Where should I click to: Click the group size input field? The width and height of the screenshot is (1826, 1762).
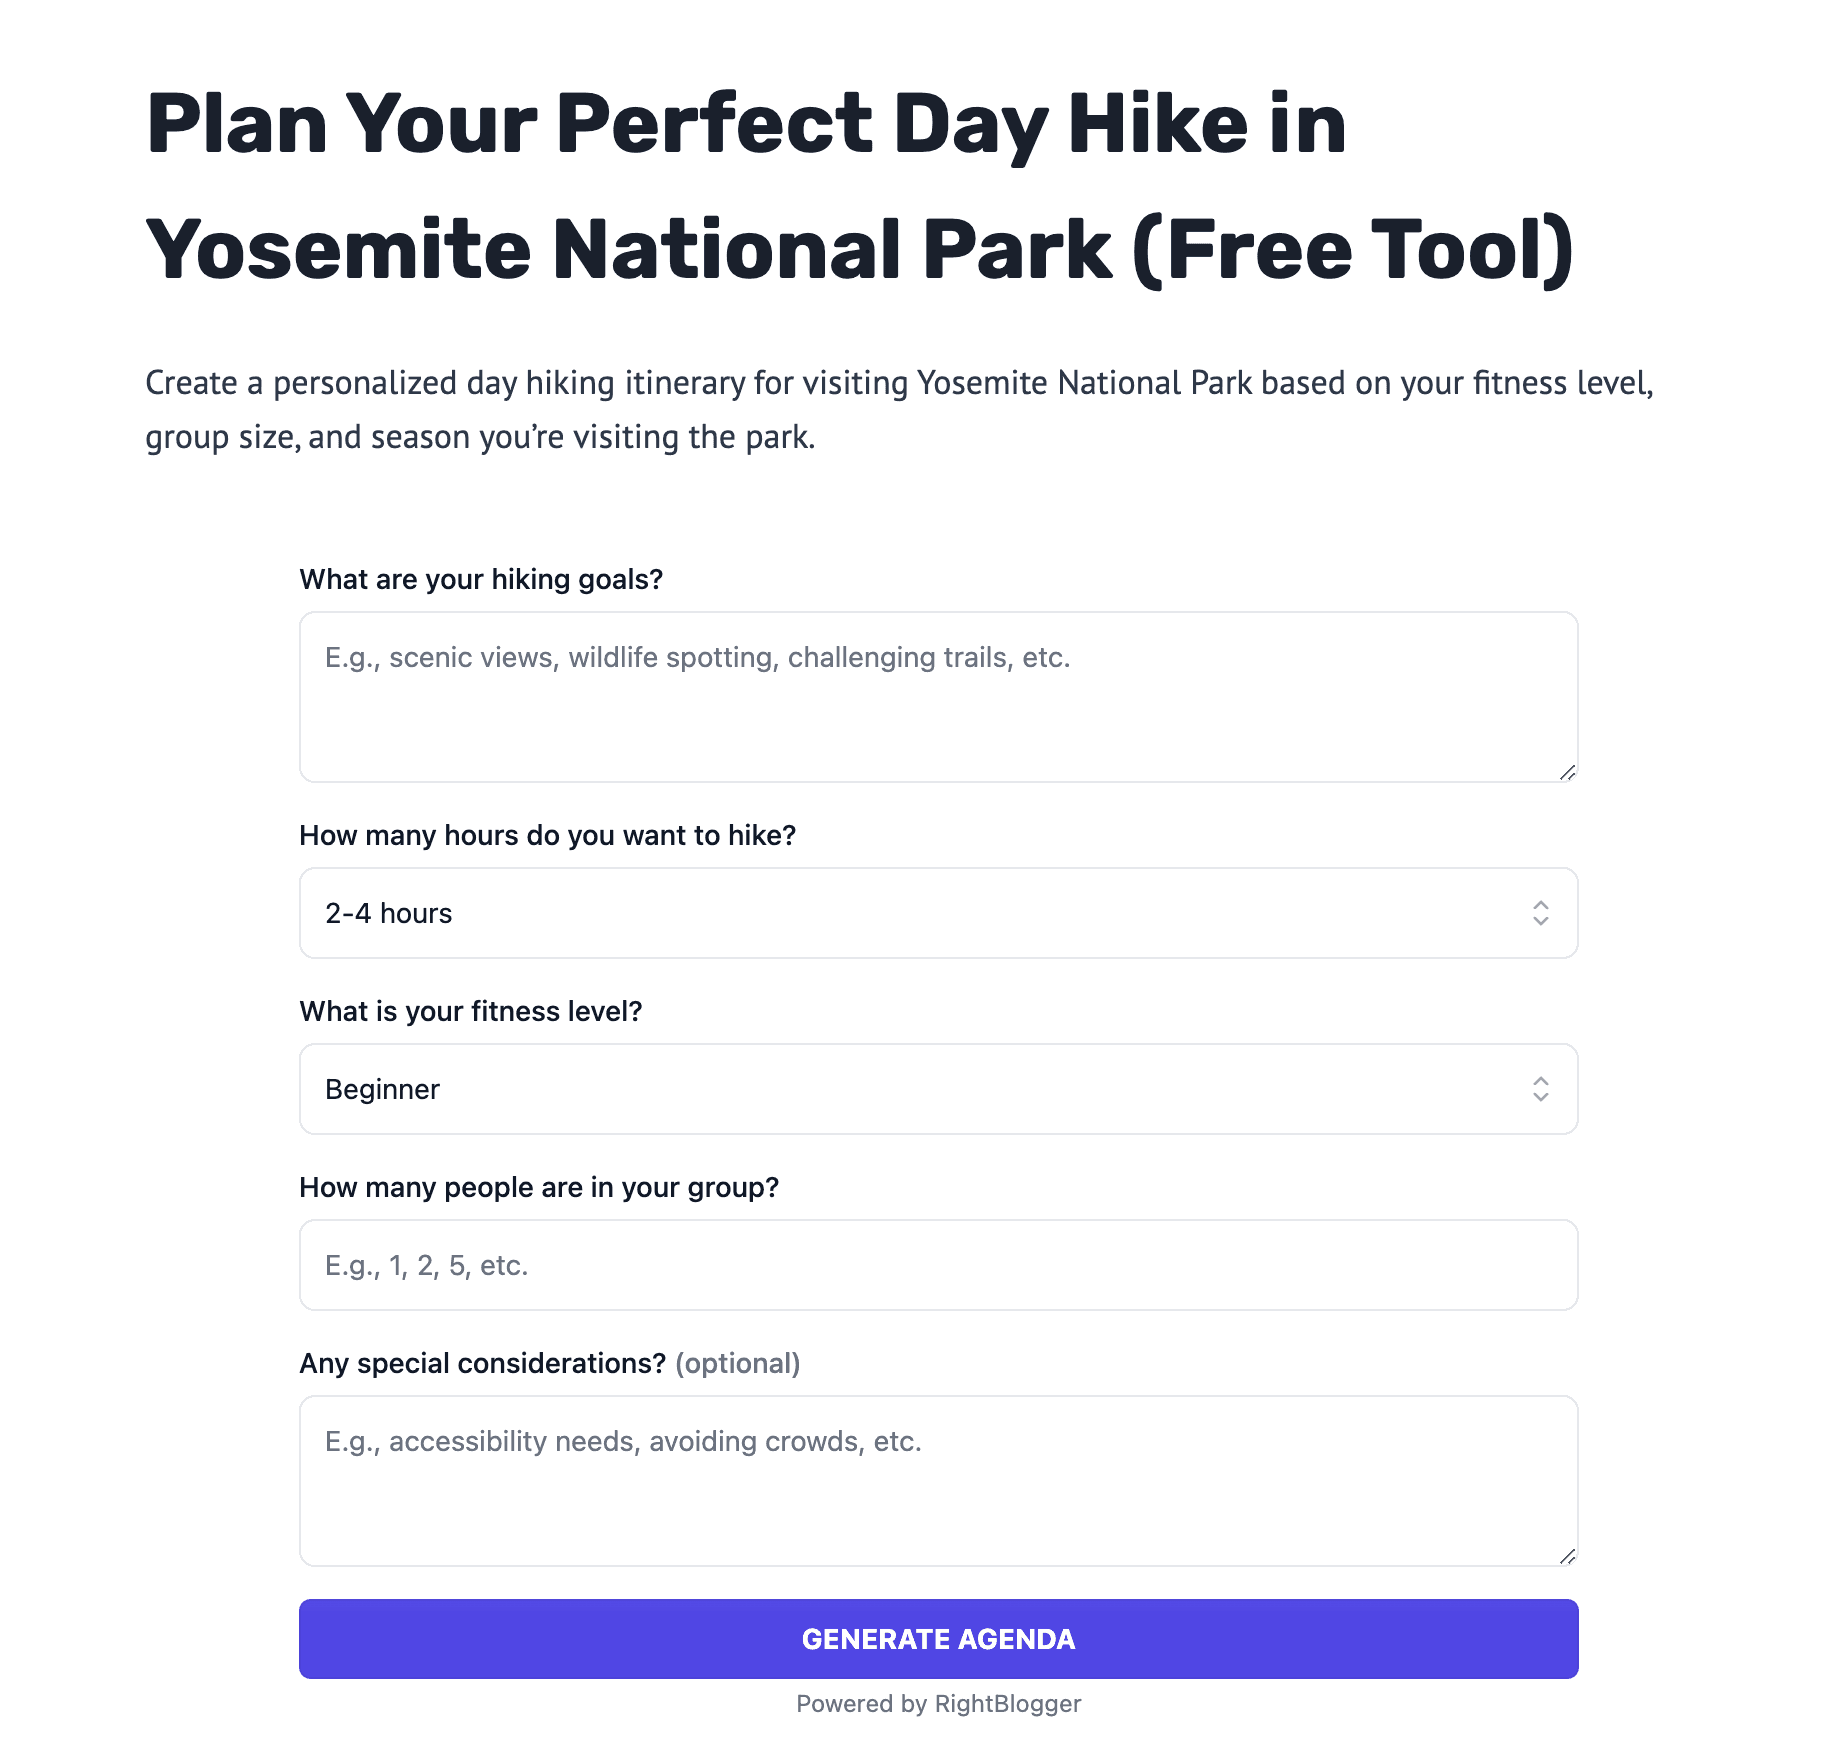(x=938, y=1265)
